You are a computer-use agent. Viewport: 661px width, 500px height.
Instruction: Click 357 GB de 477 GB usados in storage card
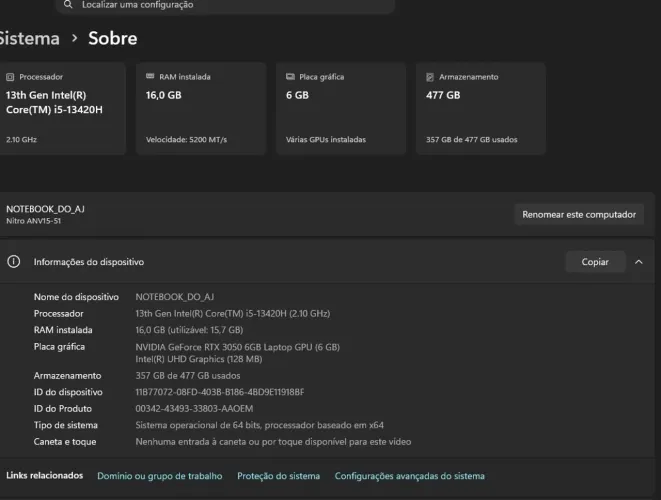471,140
